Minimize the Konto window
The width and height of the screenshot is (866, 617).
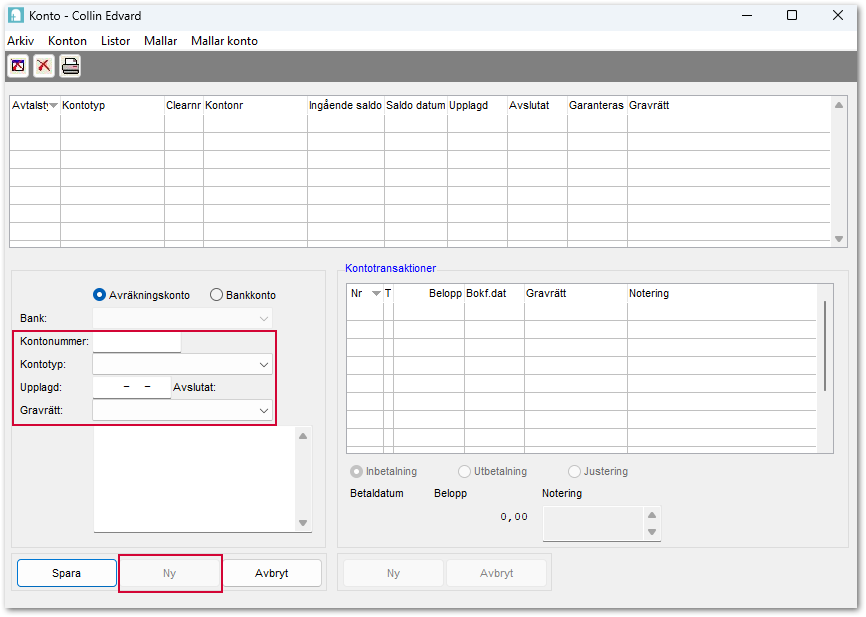click(x=747, y=15)
